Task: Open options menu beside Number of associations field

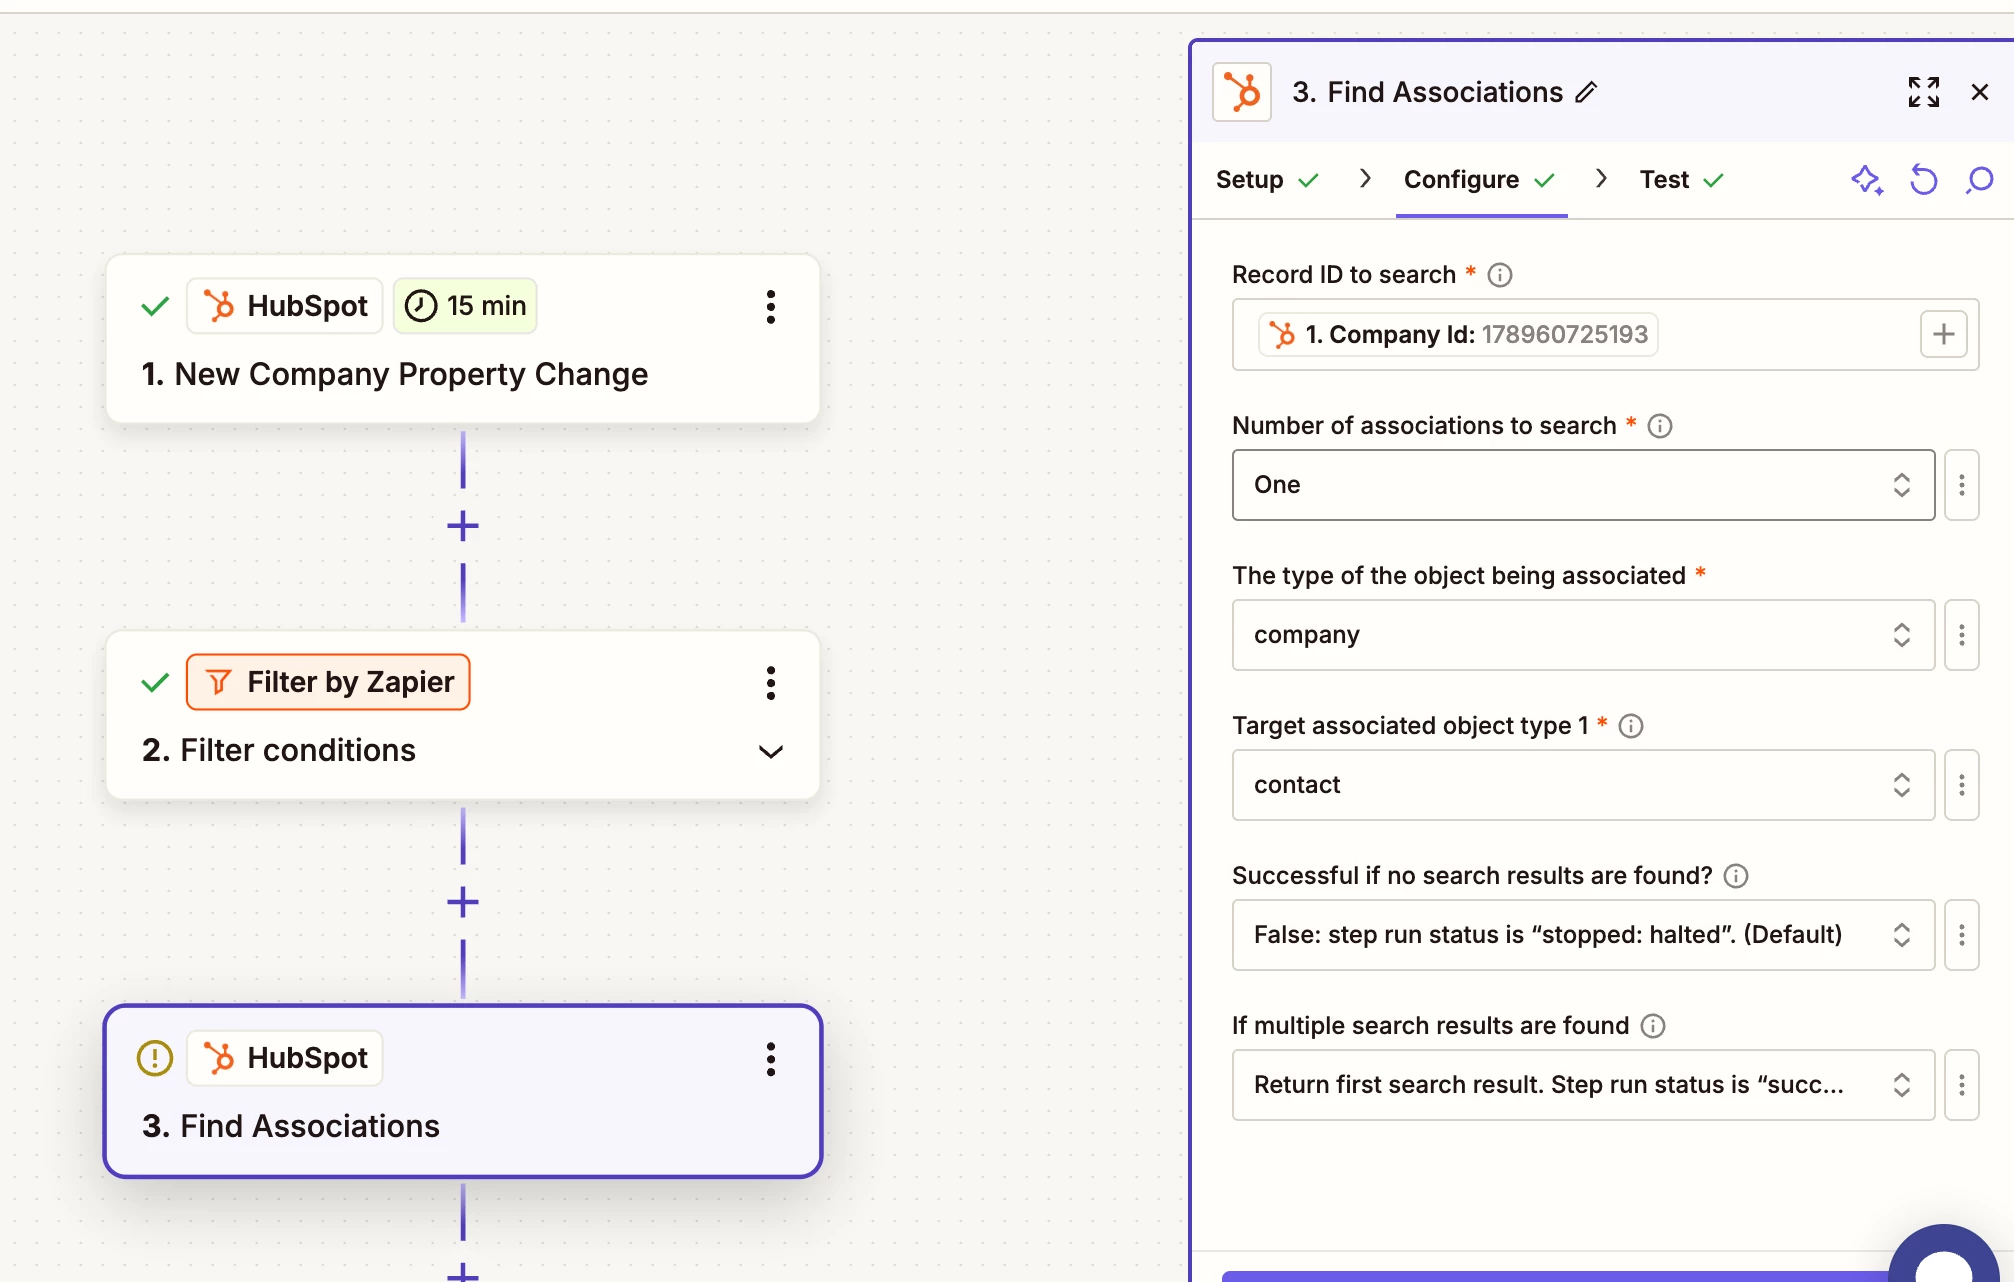Action: tap(1962, 485)
